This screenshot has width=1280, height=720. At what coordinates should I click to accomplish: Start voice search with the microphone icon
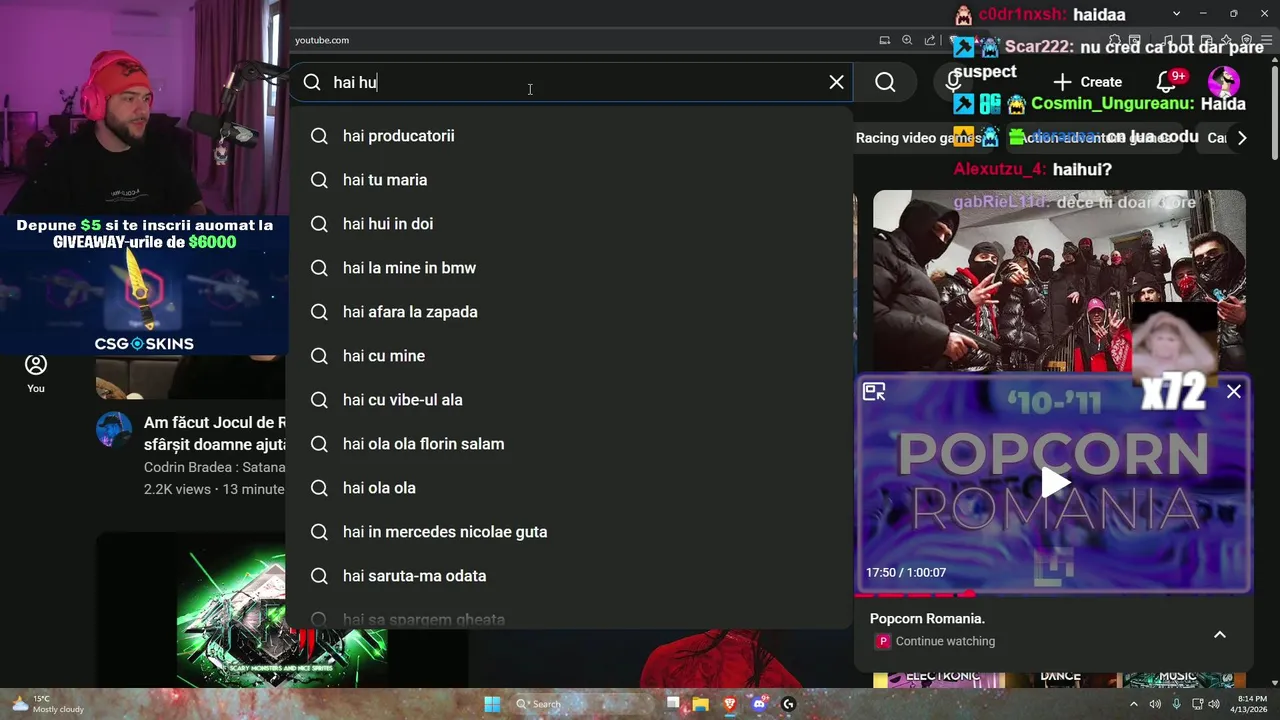coord(952,82)
